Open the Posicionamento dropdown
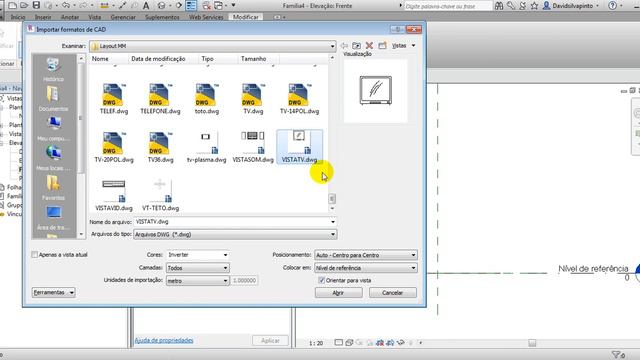The width and height of the screenshot is (640, 360). point(366,255)
